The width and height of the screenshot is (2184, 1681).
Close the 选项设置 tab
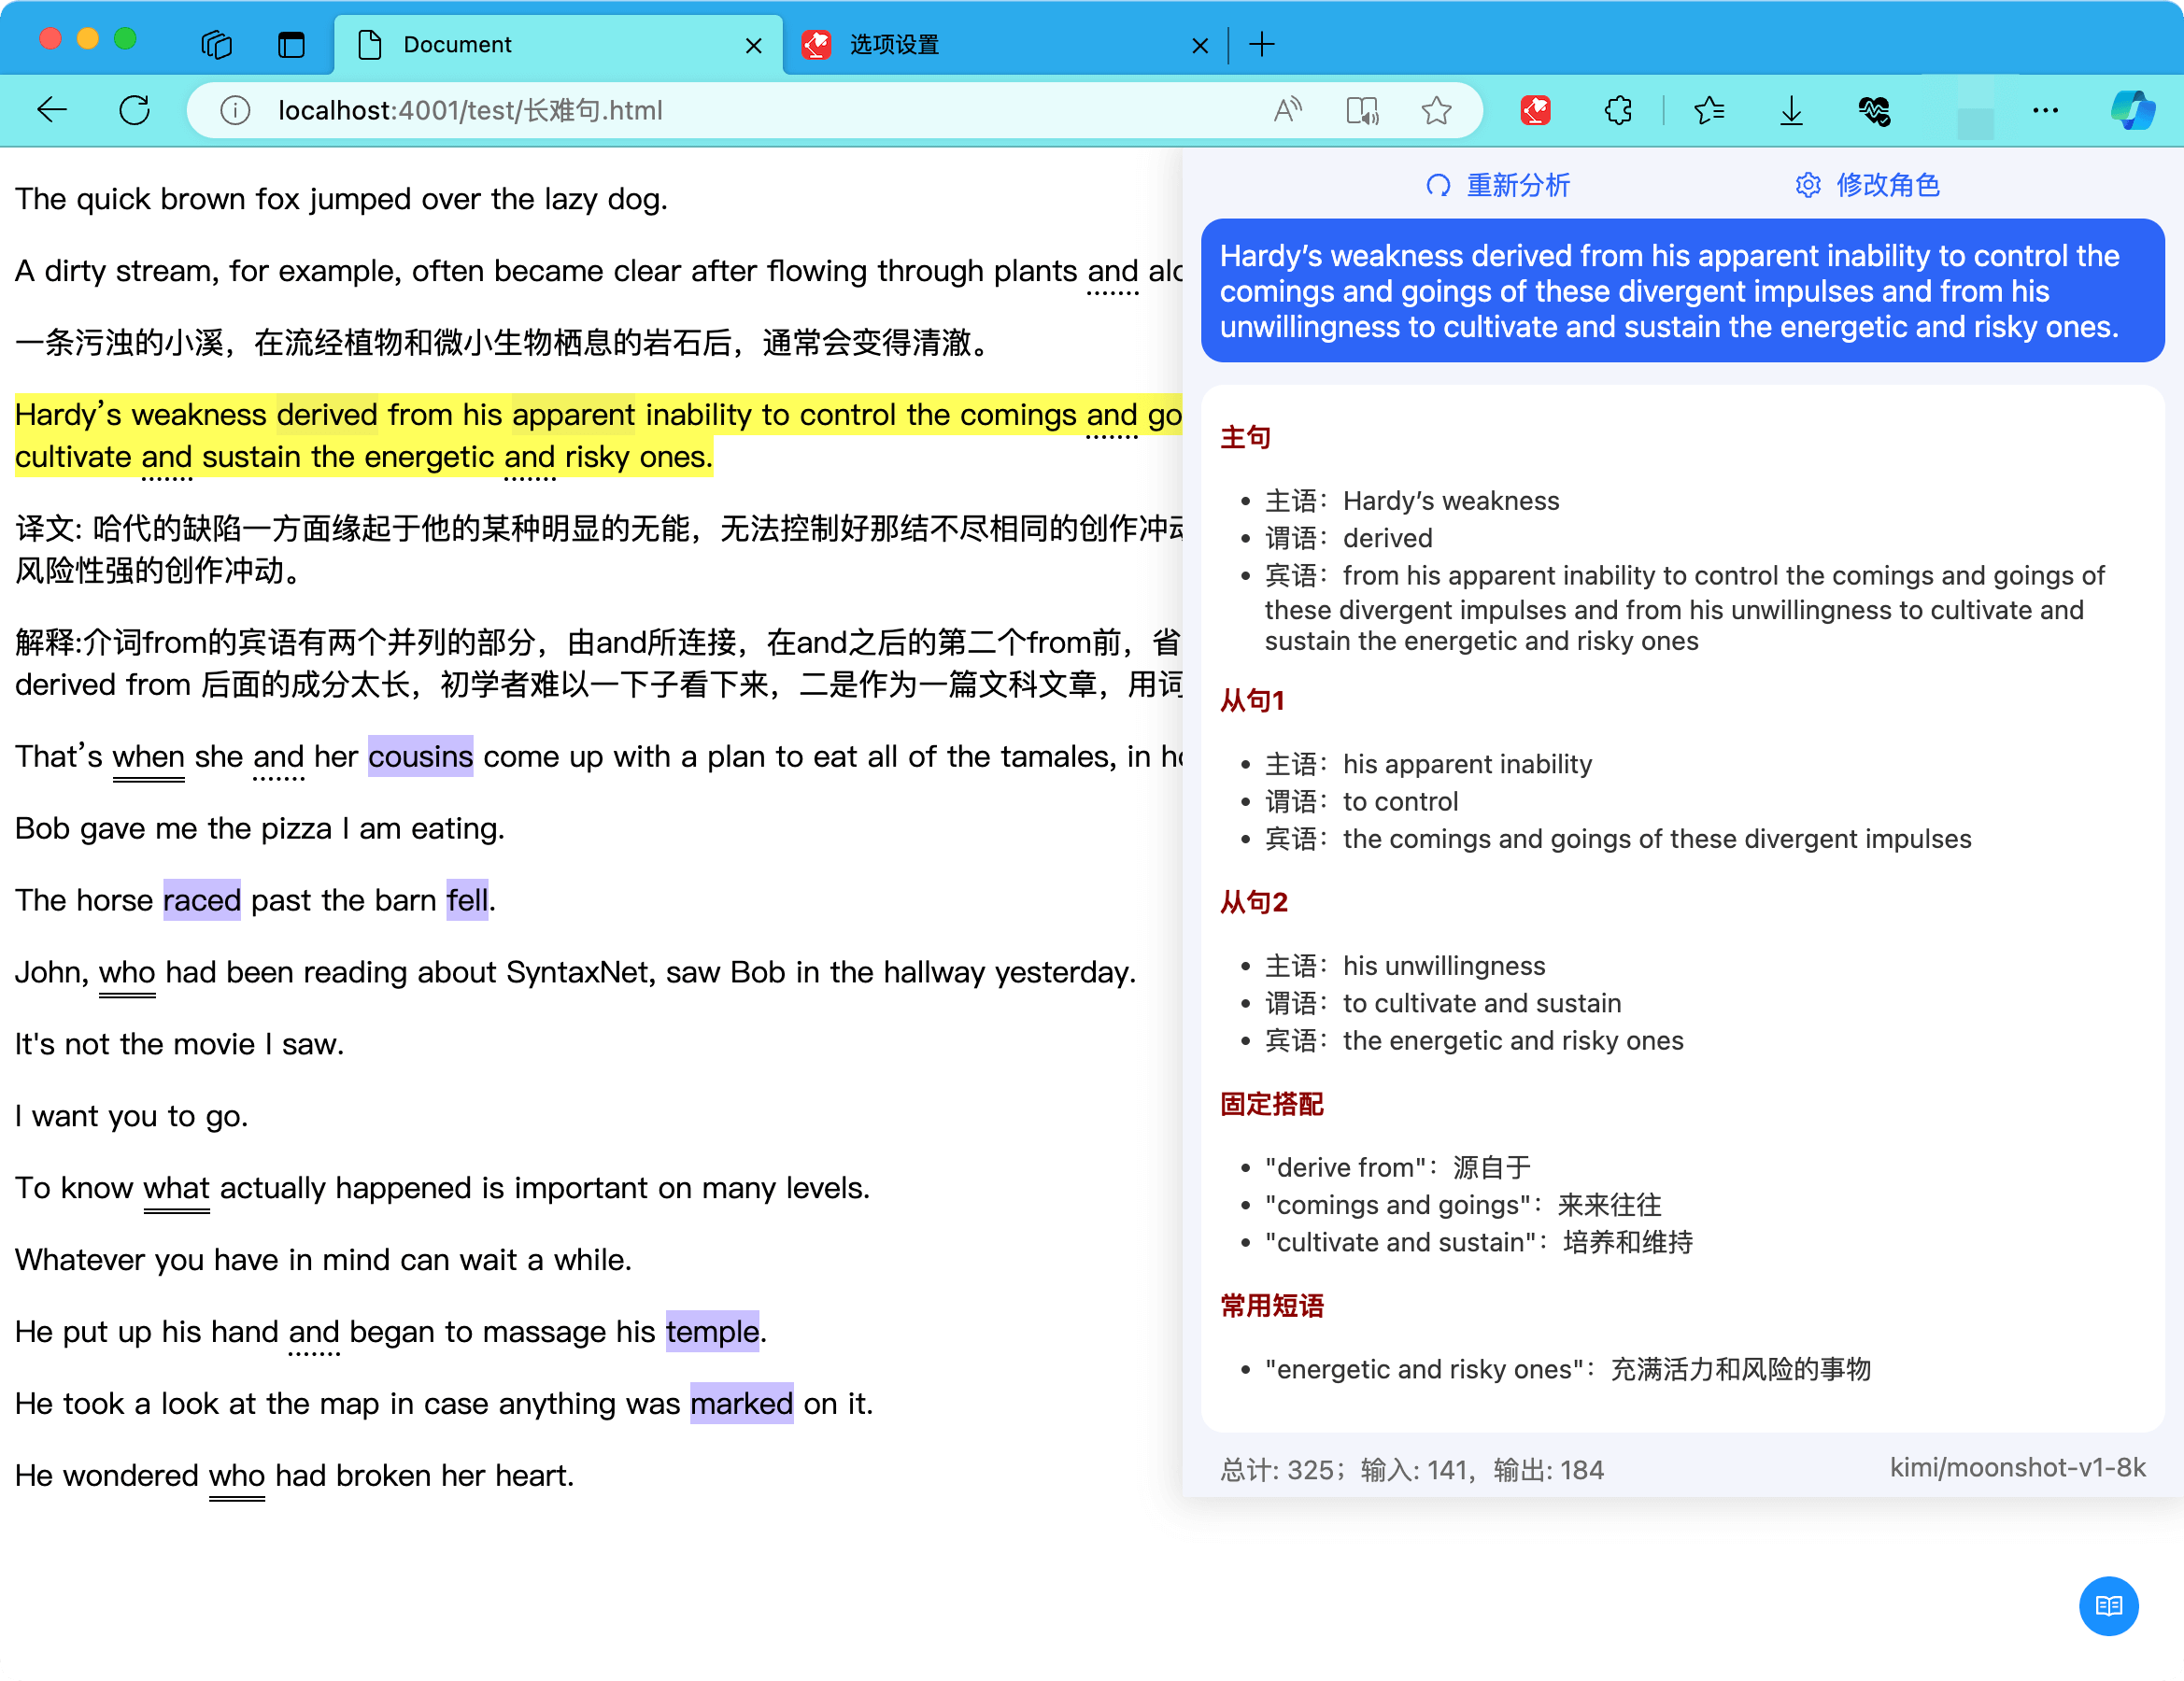pyautogui.click(x=1199, y=45)
